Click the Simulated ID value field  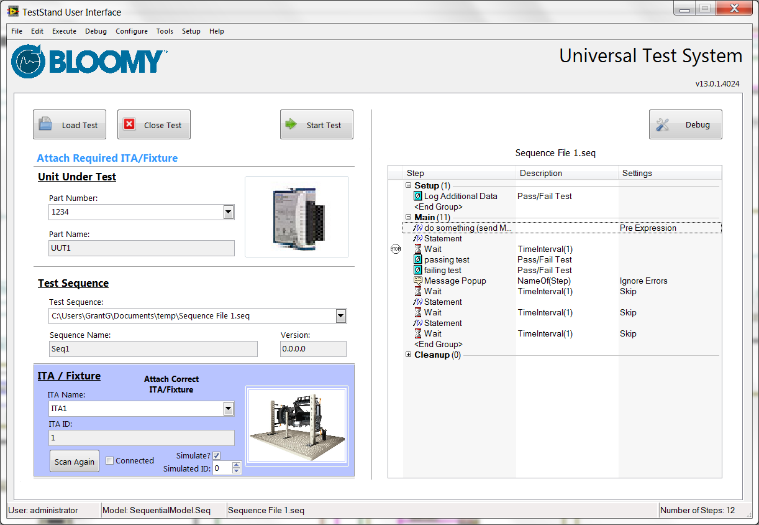pos(222,468)
